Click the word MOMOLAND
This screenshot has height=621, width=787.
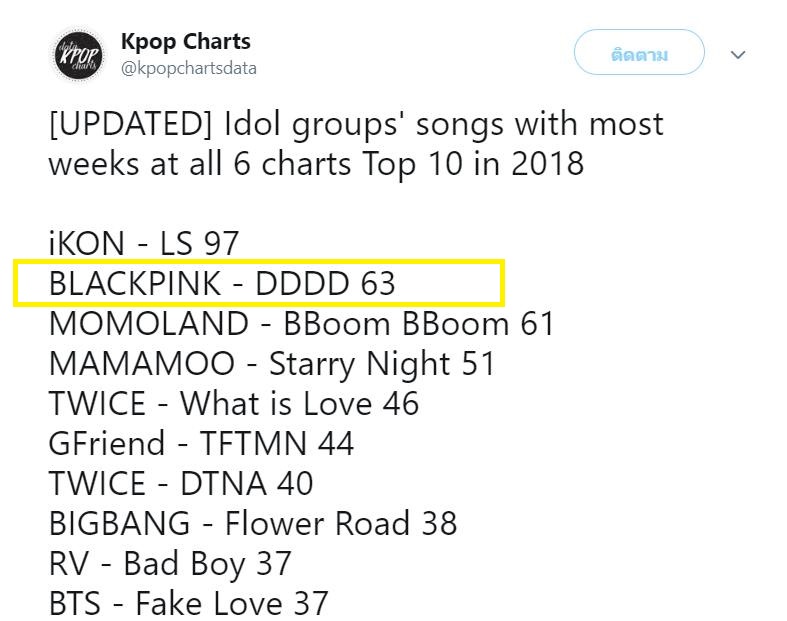pyautogui.click(x=149, y=323)
